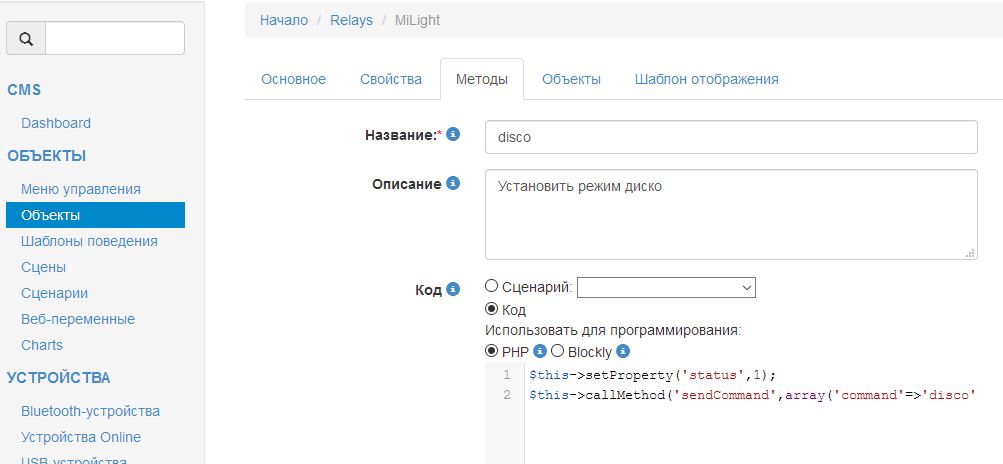
Task: Click the Описание textarea resize handle
Action: pyautogui.click(x=971, y=254)
